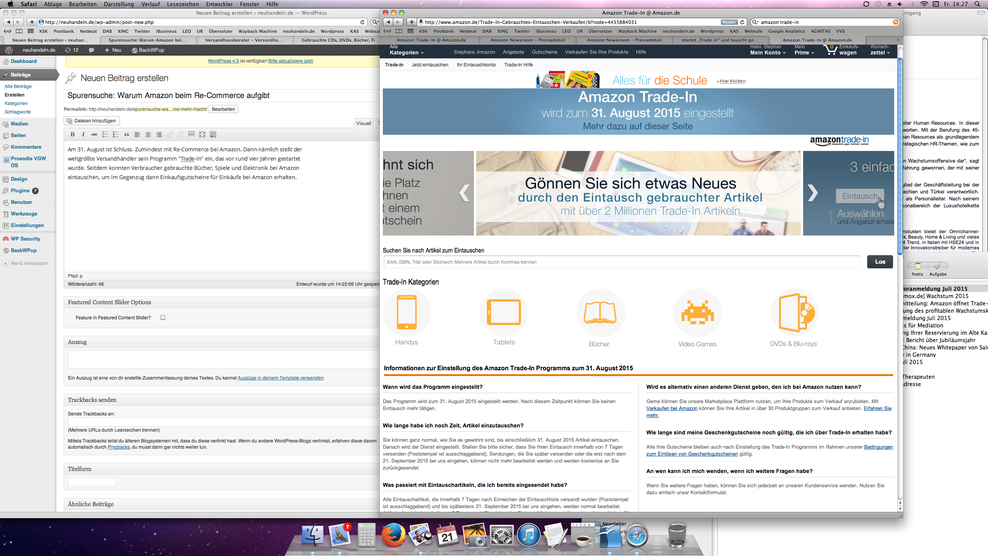Click Dateien hinzufügen button

92,120
